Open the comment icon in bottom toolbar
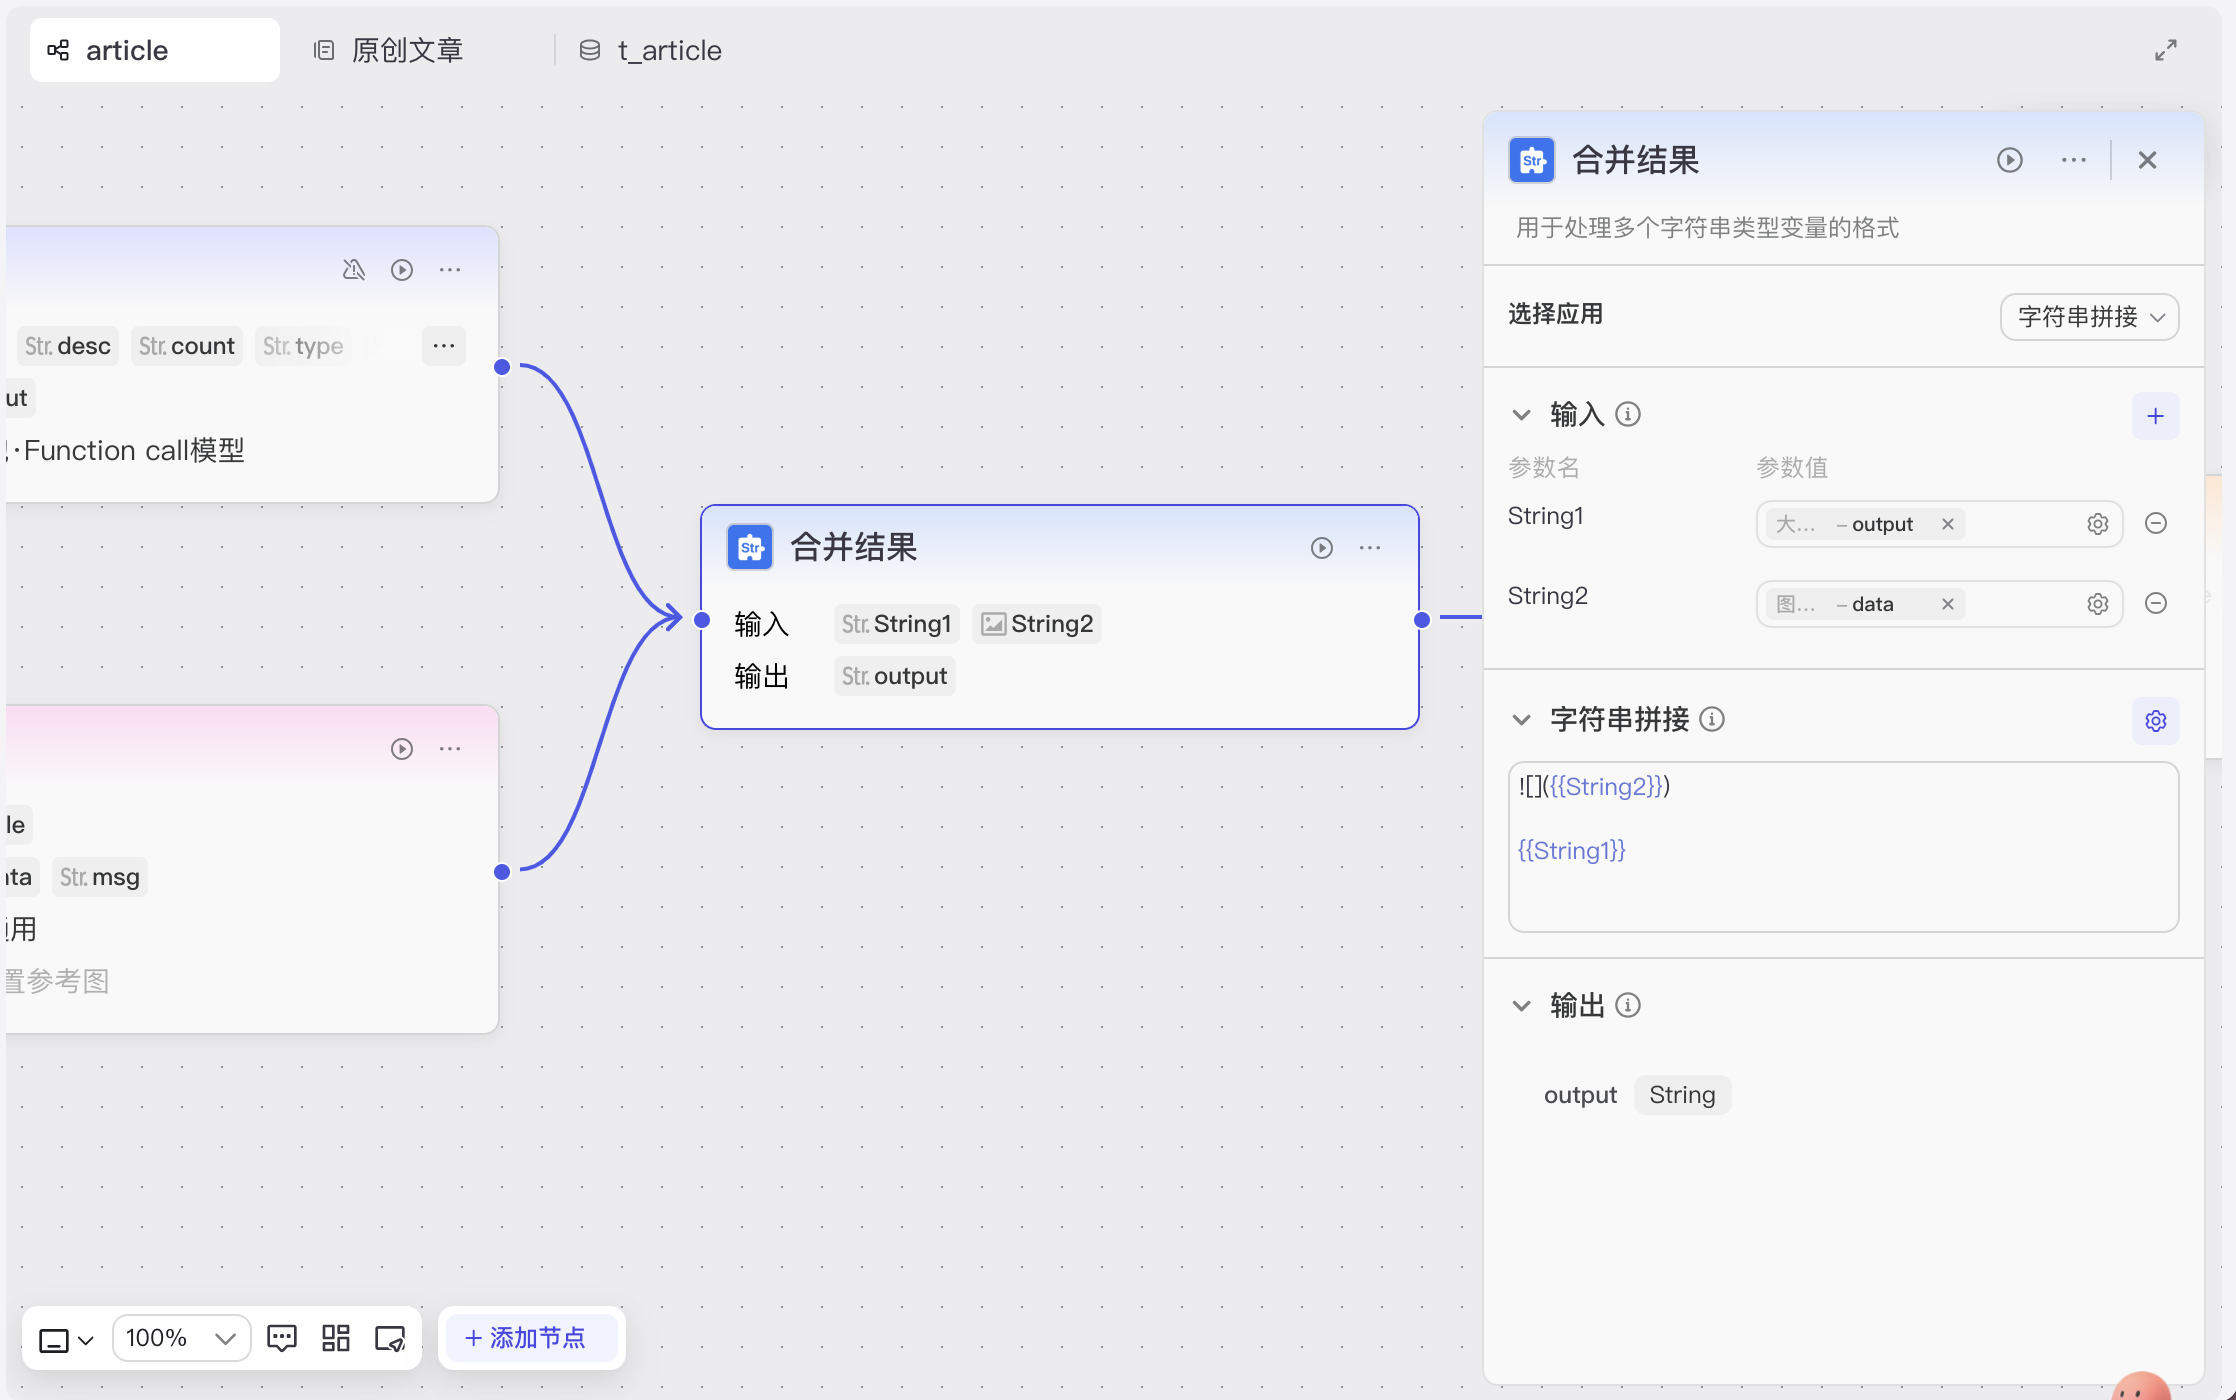The height and width of the screenshot is (1400, 2236). pyautogui.click(x=282, y=1338)
